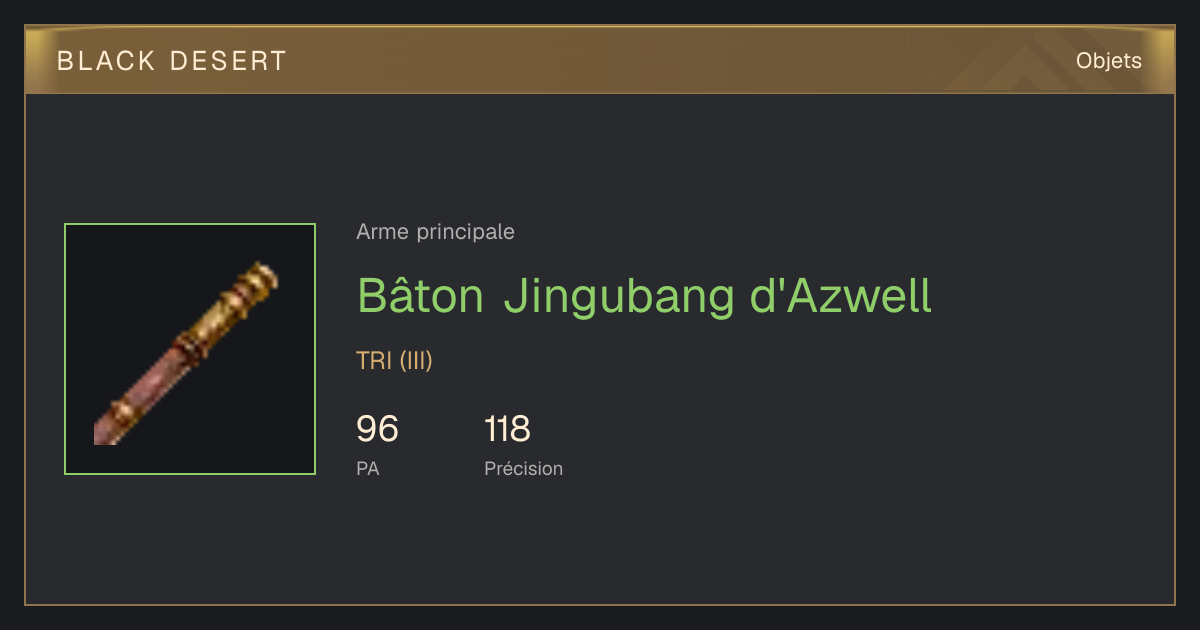Viewport: 1200px width, 630px height.
Task: Select the PA value 96
Action: pos(377,429)
